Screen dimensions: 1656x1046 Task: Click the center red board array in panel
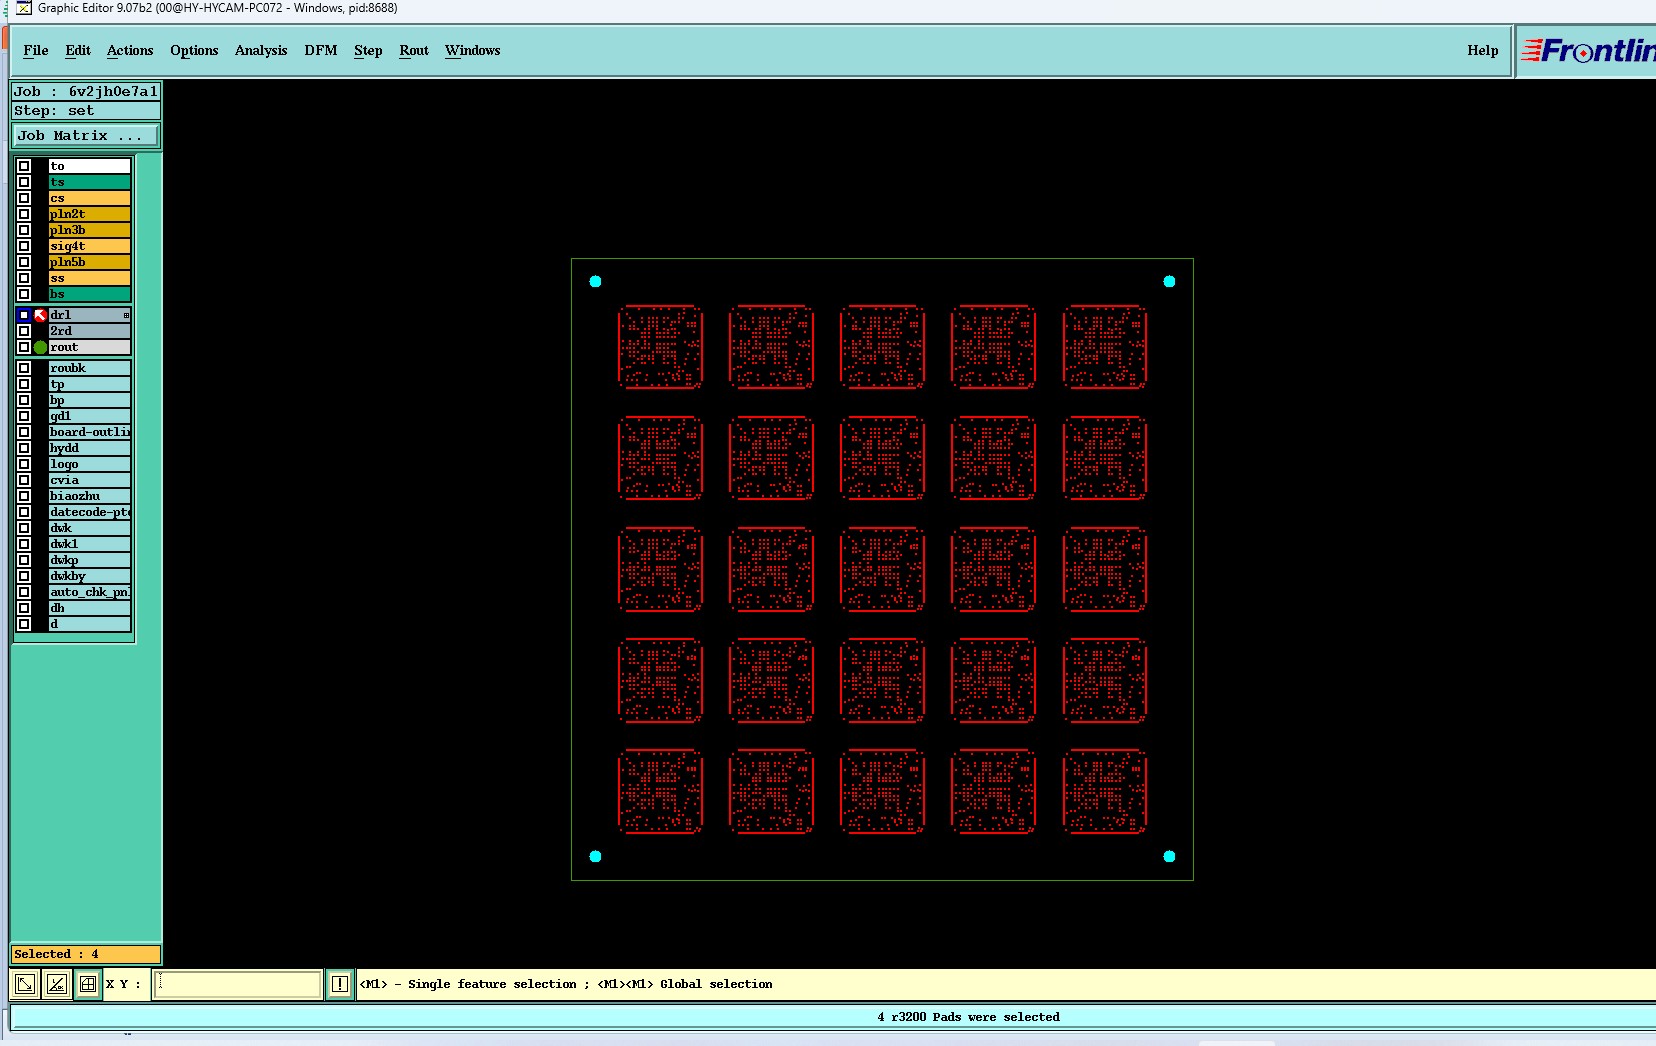[882, 569]
